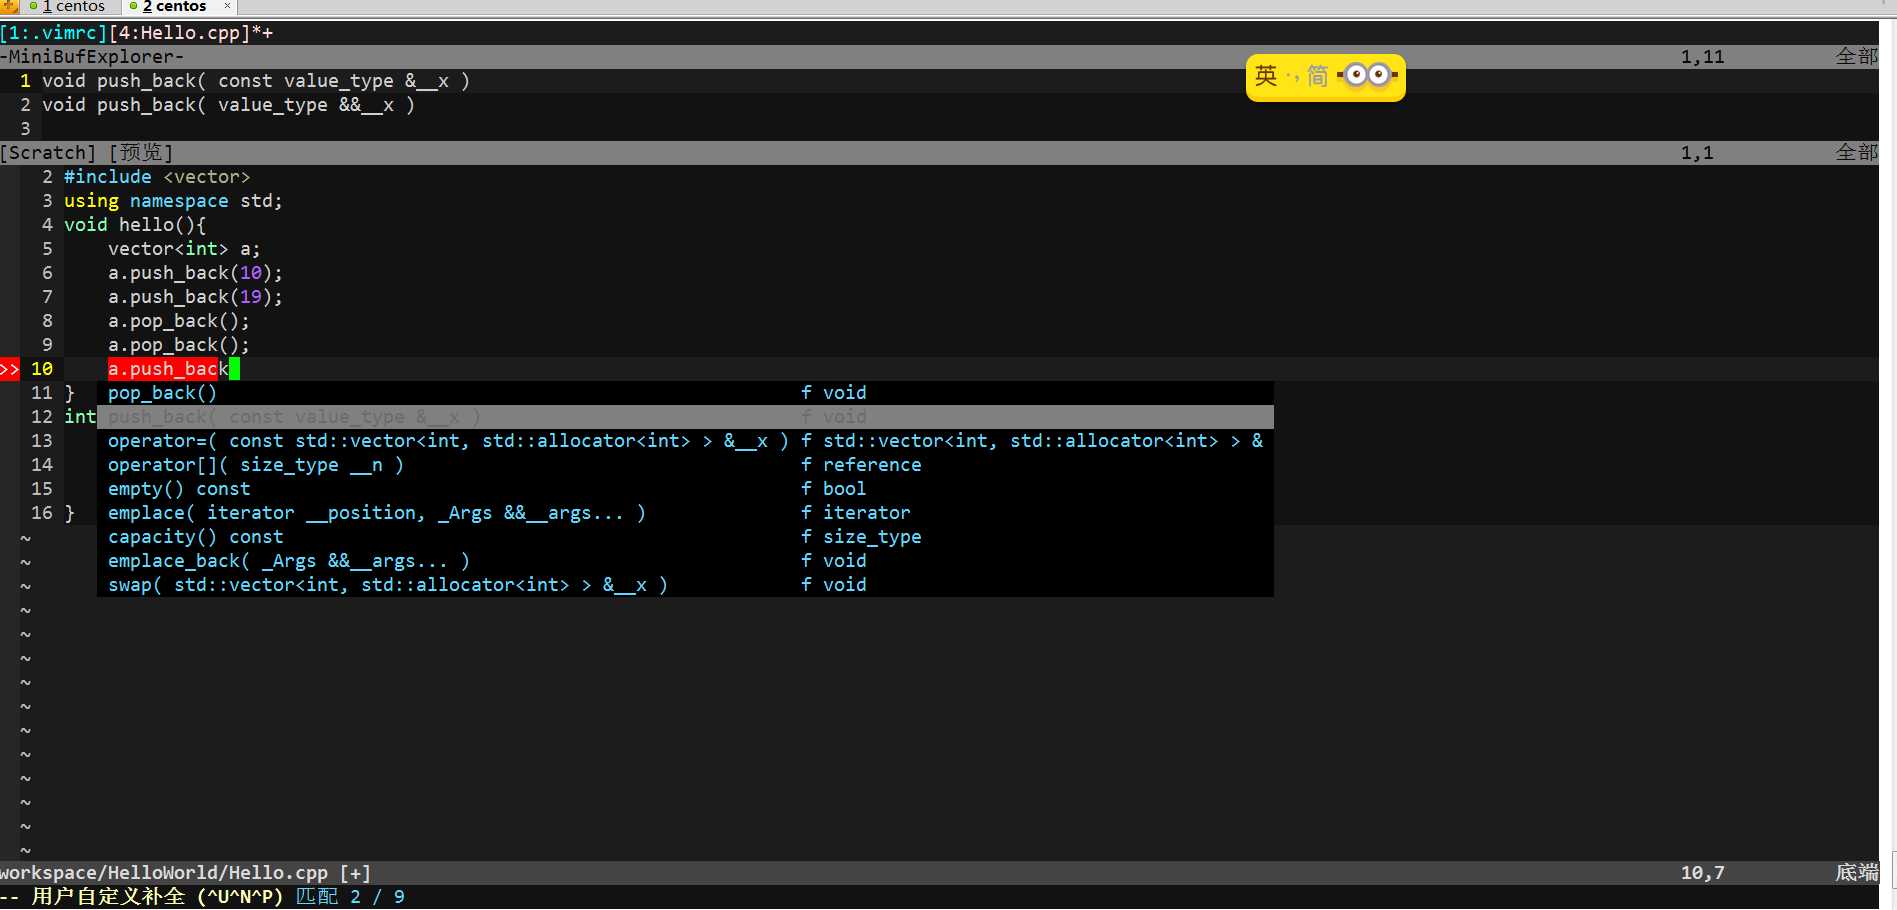Click the 'void hello(){' line
Screen dimensions: 1897x910
click(135, 225)
